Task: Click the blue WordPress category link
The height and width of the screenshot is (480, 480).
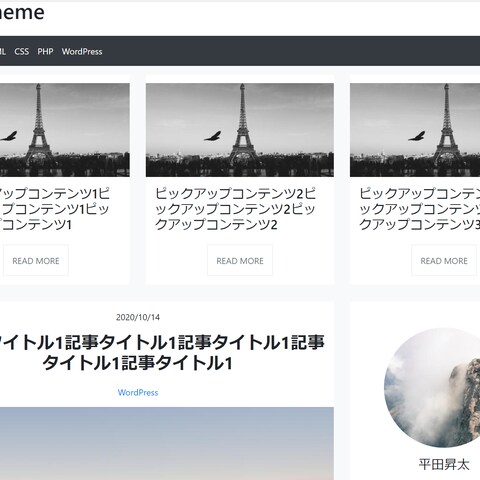Action: [x=138, y=393]
